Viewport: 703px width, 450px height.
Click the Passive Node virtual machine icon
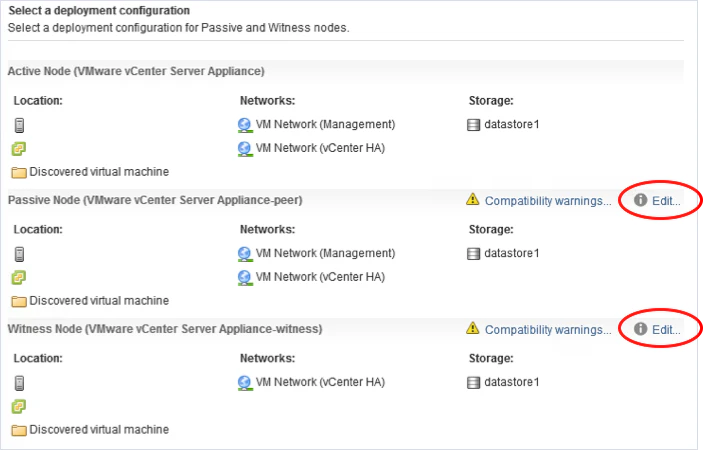(18, 278)
